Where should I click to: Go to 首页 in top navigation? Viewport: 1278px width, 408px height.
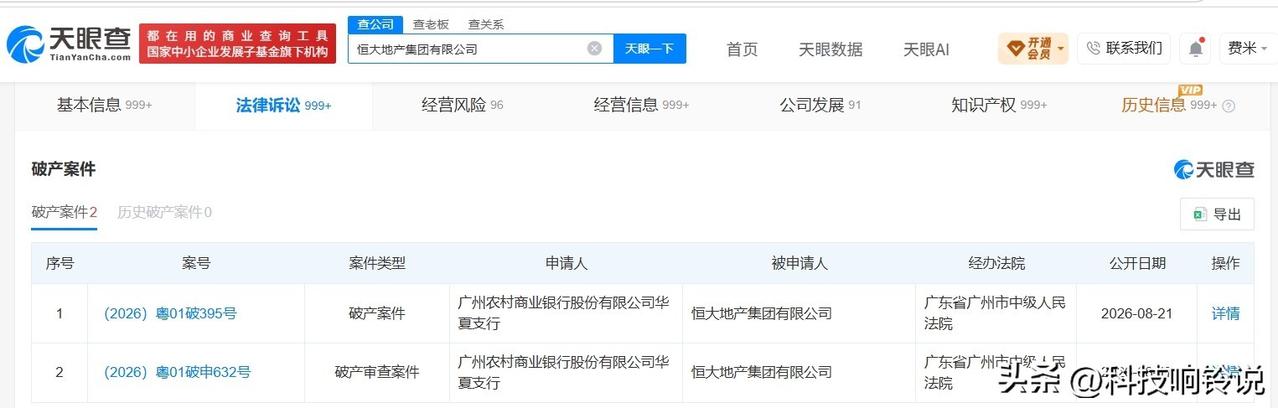(x=742, y=49)
